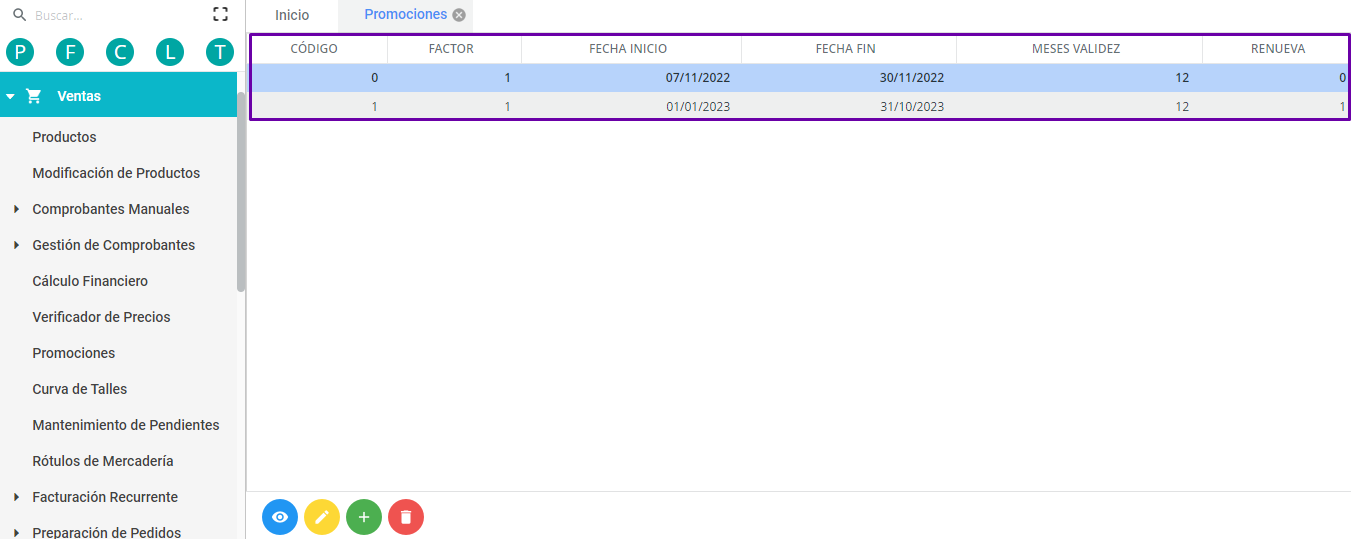Expand Preparación de Pedidos submenu arrow
The width and height of the screenshot is (1351, 539).
16,533
